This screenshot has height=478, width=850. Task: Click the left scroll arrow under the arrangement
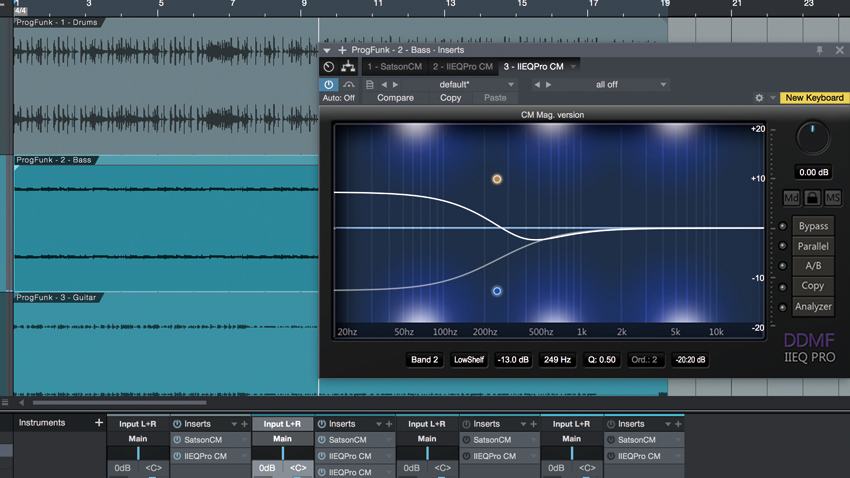22,403
